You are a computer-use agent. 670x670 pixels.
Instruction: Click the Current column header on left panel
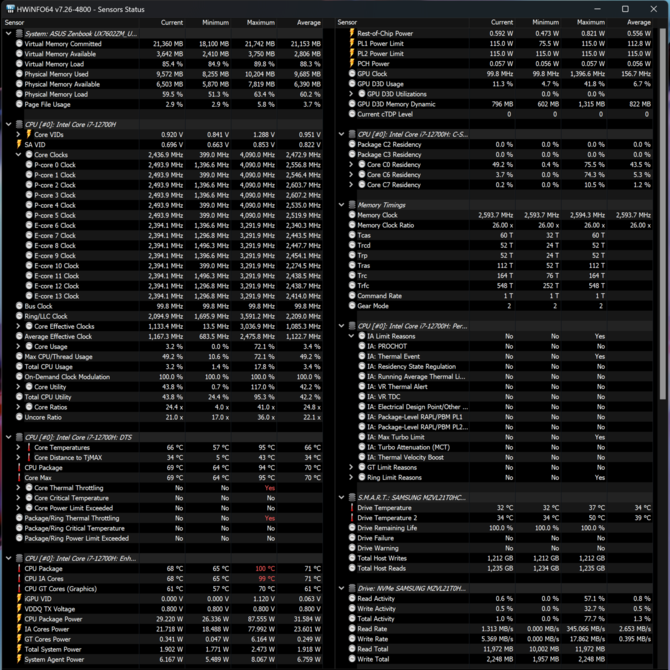pyautogui.click(x=172, y=22)
